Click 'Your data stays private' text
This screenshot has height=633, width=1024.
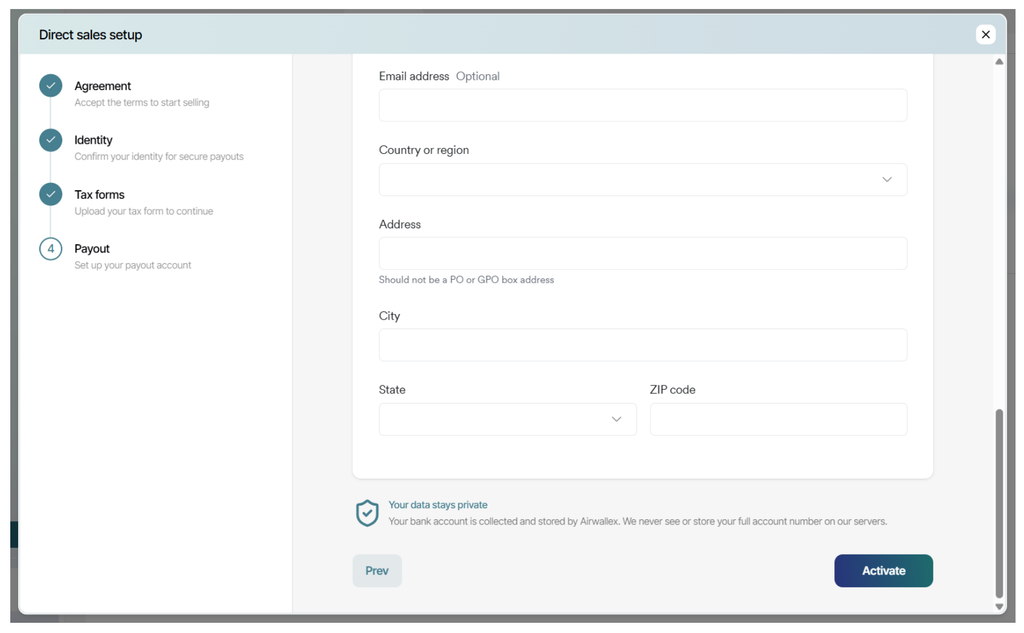(x=438, y=505)
